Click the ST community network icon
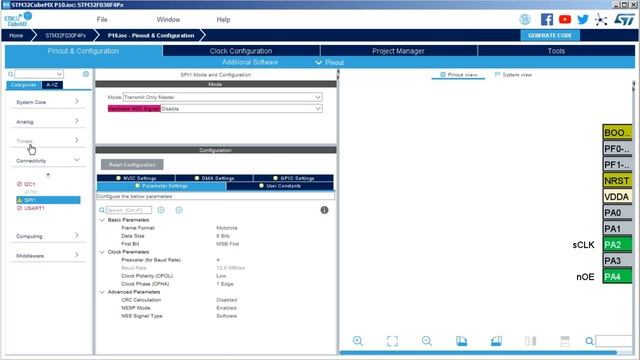This screenshot has height=360, width=640. coord(601,19)
